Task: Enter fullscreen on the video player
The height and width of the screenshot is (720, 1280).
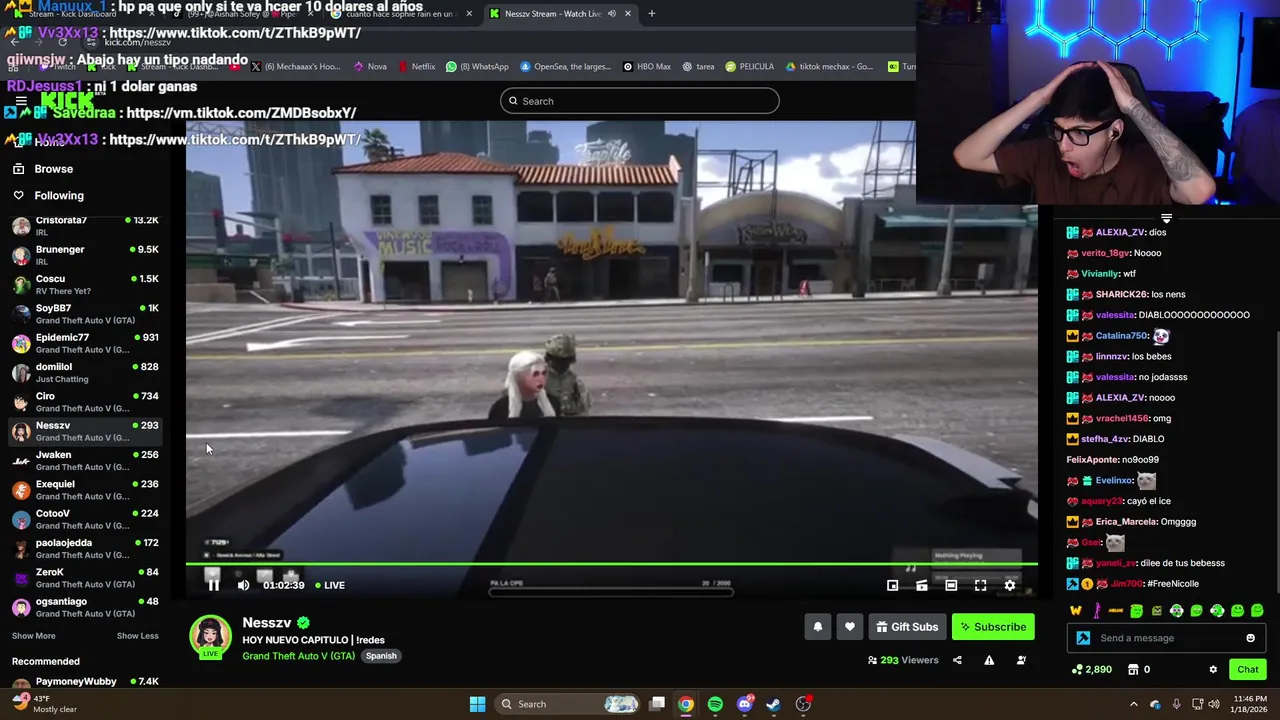Action: click(x=980, y=585)
